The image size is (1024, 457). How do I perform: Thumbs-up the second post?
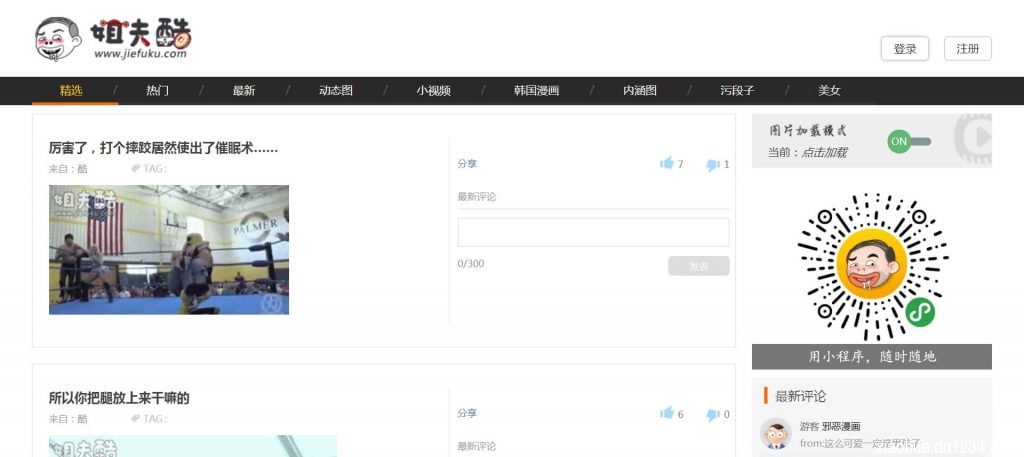[x=667, y=414]
